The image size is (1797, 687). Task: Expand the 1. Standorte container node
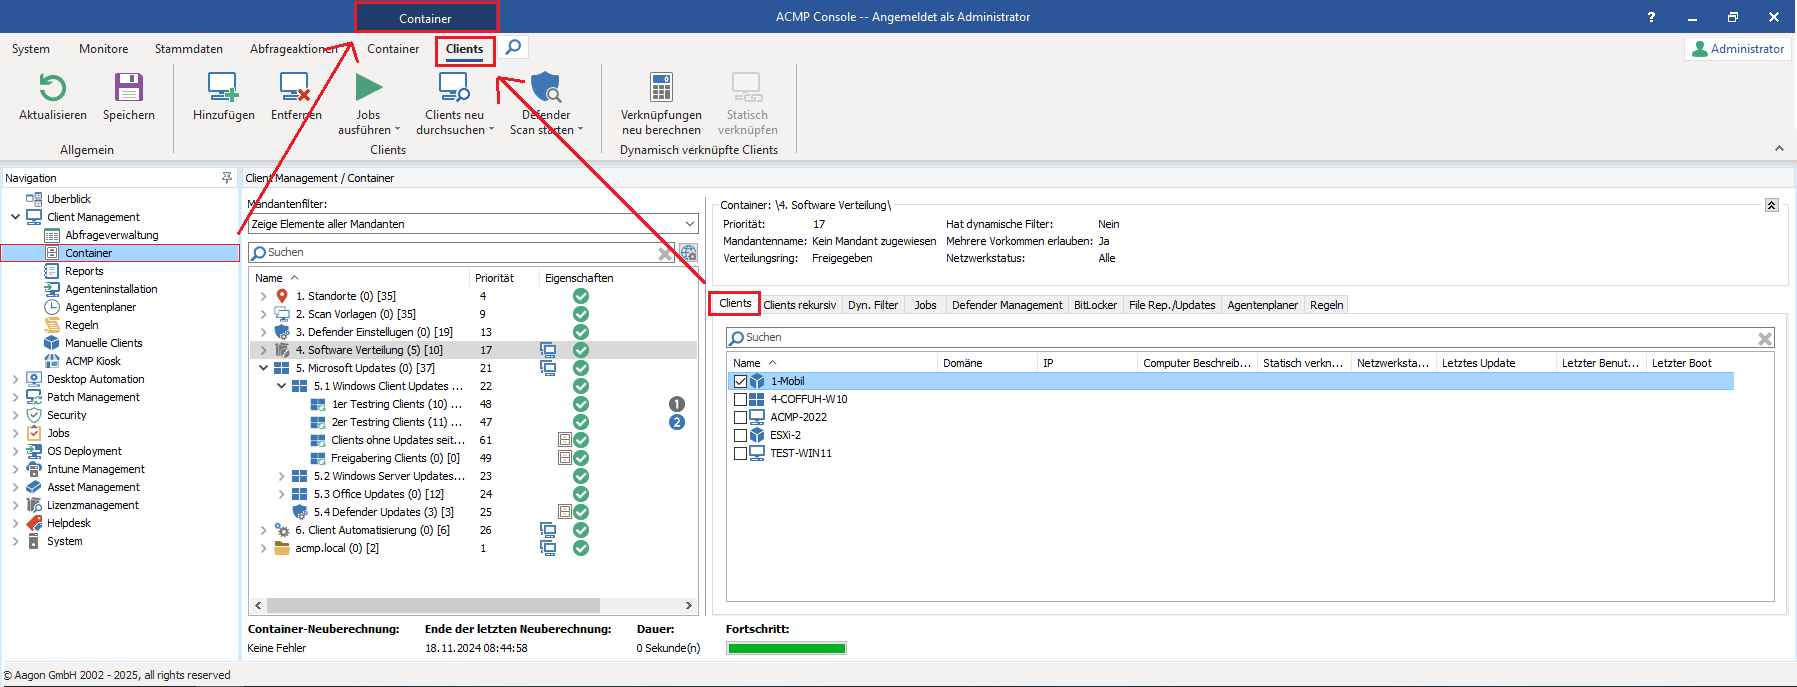263,296
